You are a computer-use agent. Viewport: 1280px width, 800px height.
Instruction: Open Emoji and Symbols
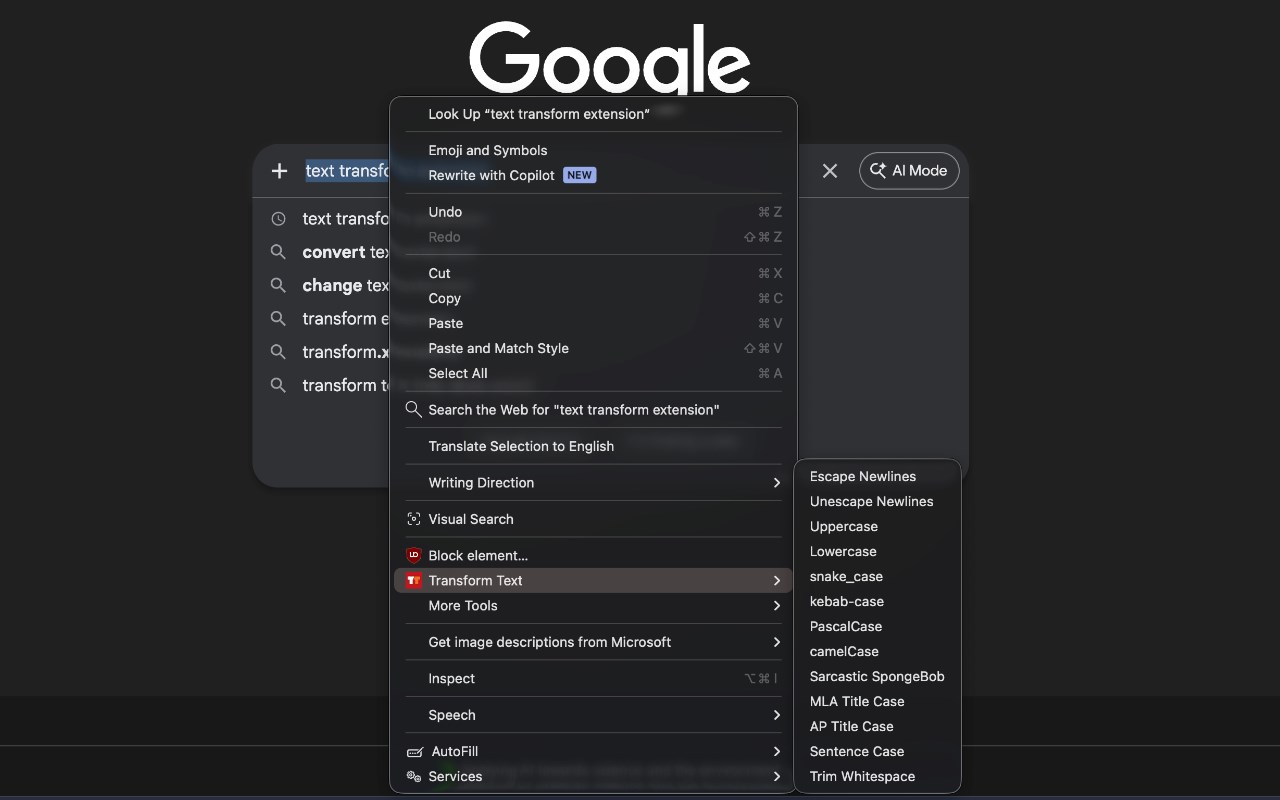point(593,150)
